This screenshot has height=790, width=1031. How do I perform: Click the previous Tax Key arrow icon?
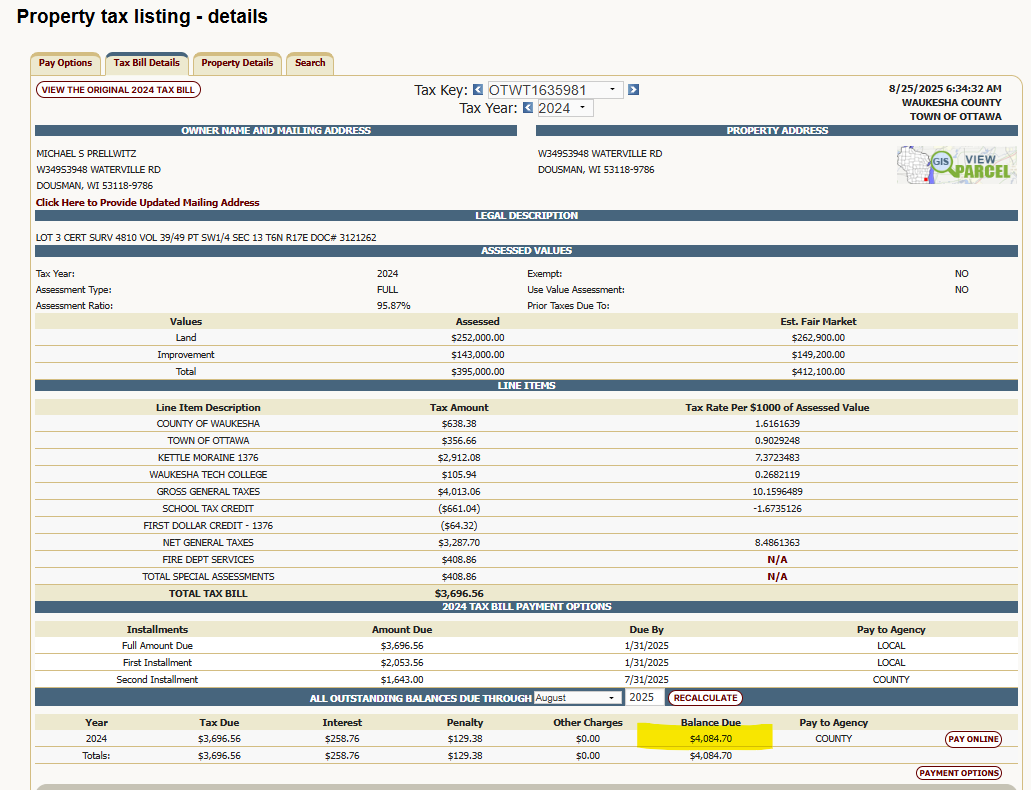pyautogui.click(x=478, y=90)
